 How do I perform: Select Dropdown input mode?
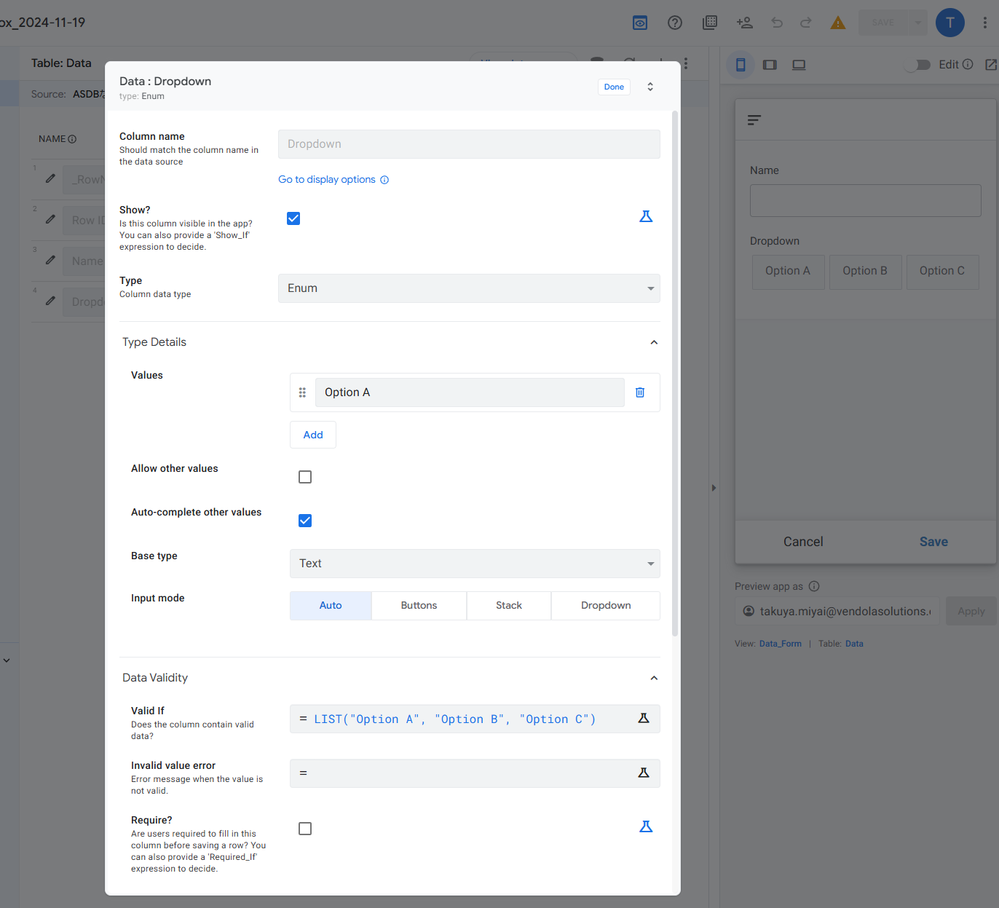click(x=605, y=605)
